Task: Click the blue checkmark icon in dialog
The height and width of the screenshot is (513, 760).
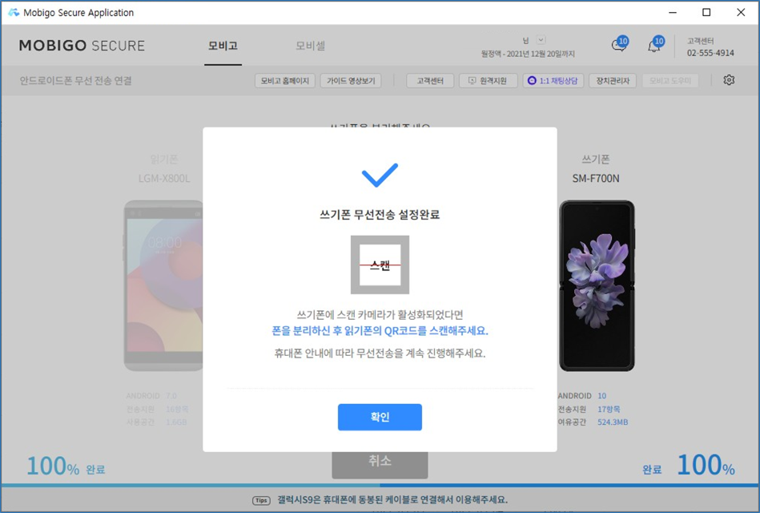Action: coord(380,175)
